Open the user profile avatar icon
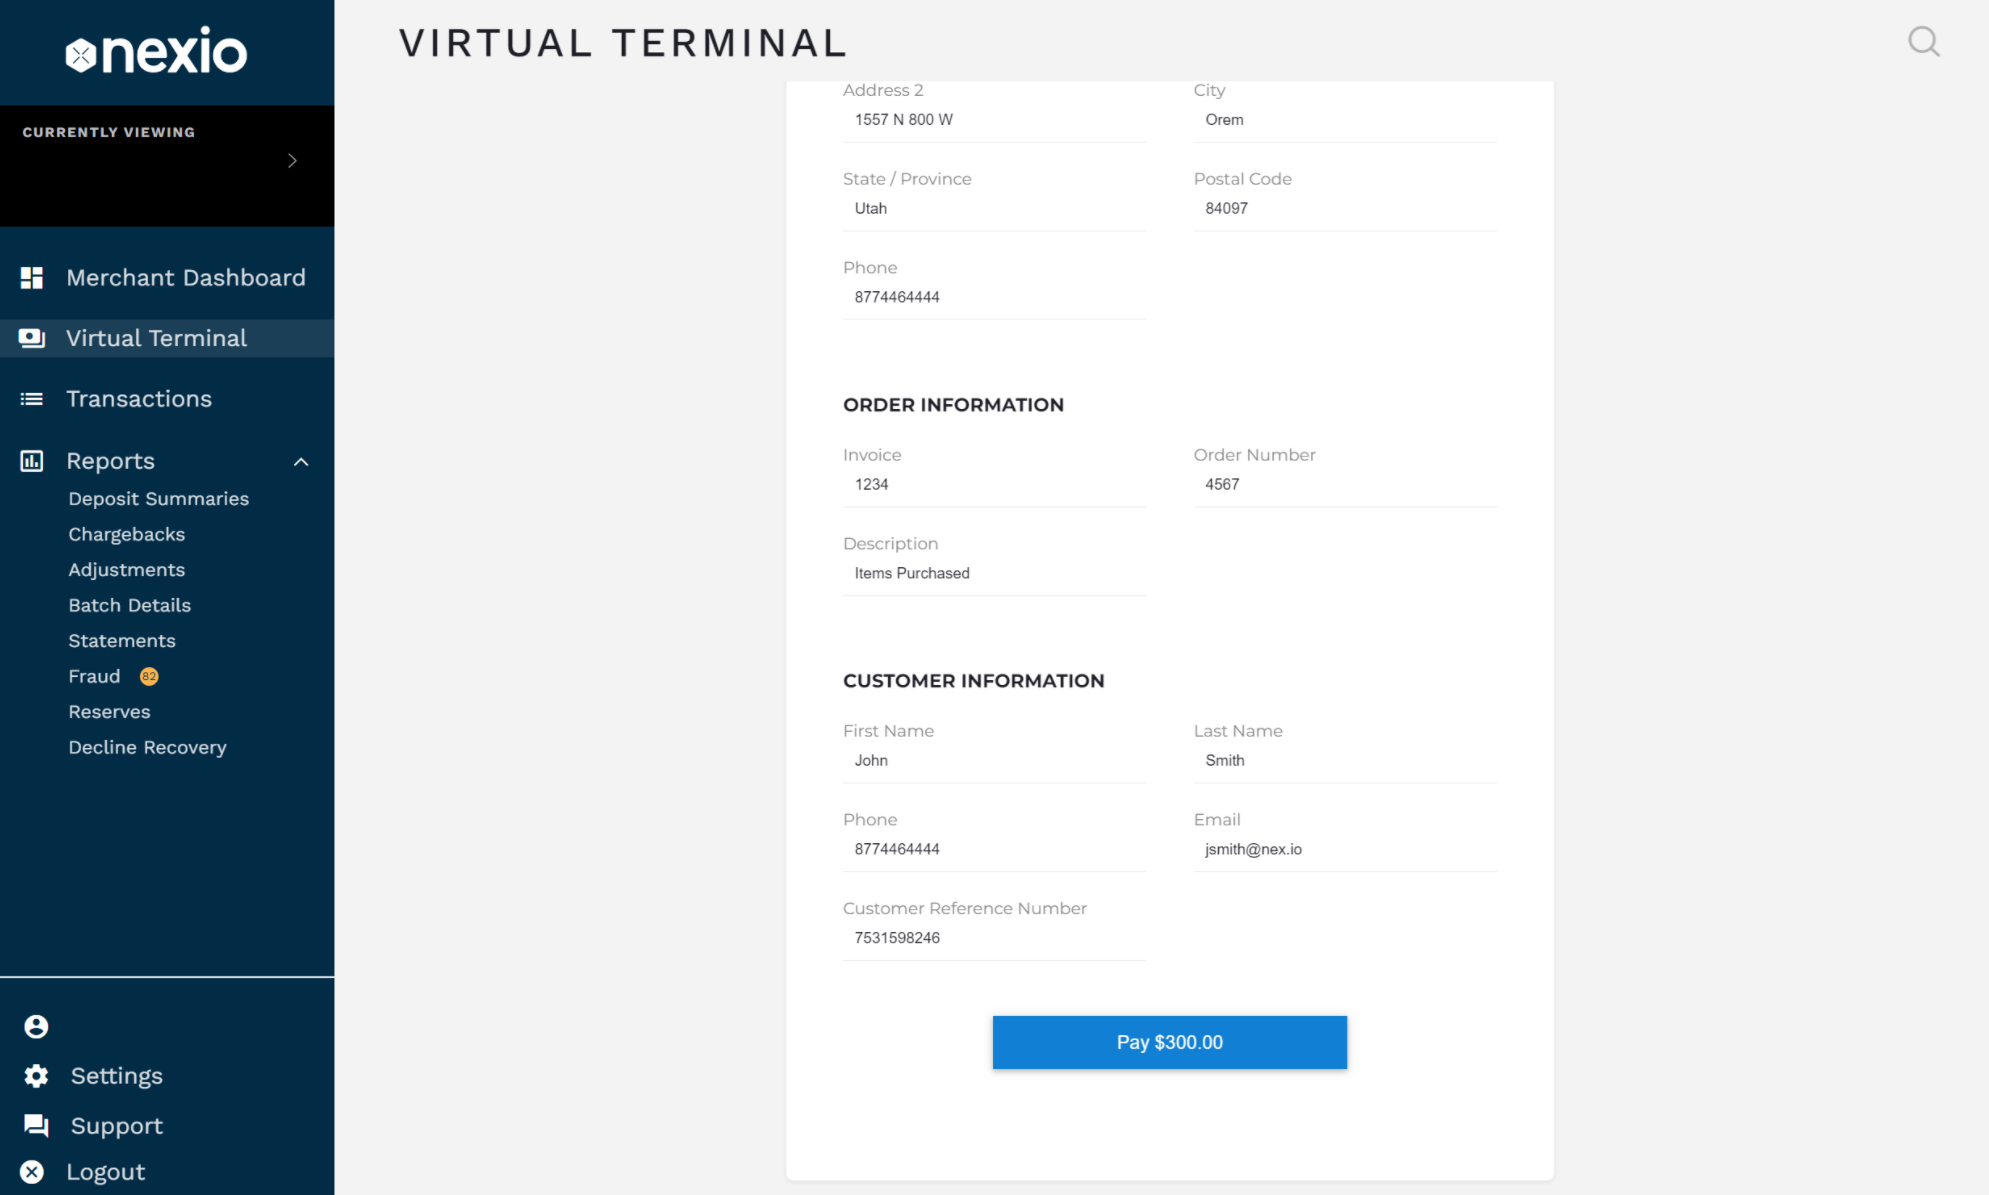This screenshot has width=1989, height=1195. point(36,1026)
